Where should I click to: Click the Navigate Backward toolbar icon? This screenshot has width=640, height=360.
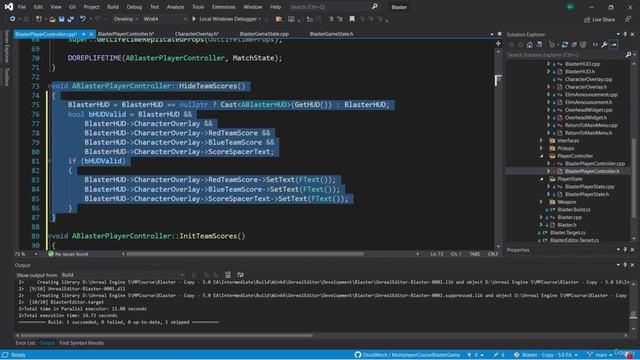pos(12,19)
